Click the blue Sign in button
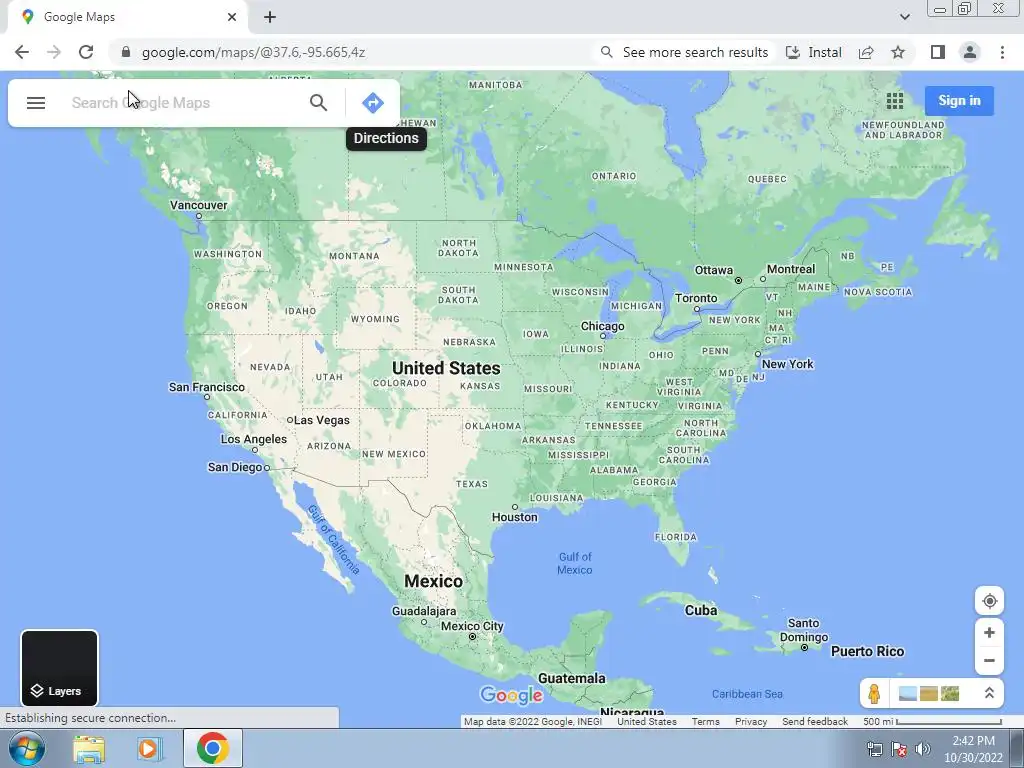 tap(959, 101)
